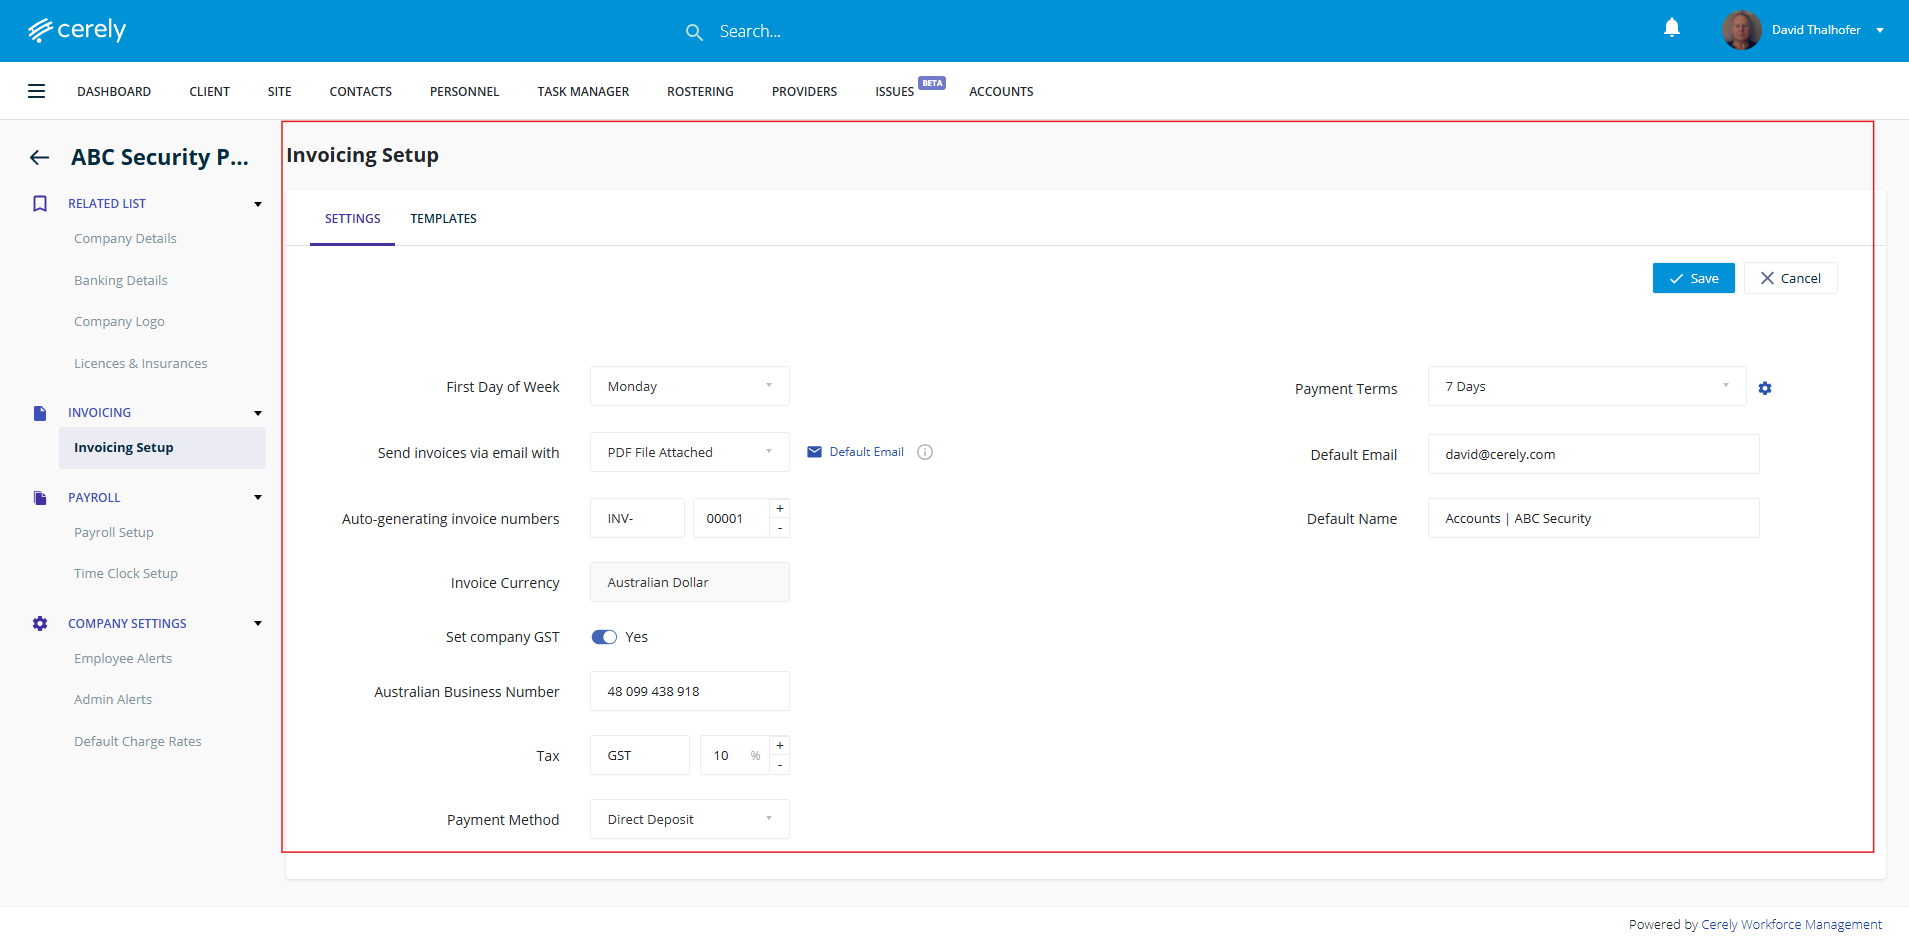Open Payment Terms settings gear icon
The height and width of the screenshot is (936, 1909).
[x=1765, y=388]
